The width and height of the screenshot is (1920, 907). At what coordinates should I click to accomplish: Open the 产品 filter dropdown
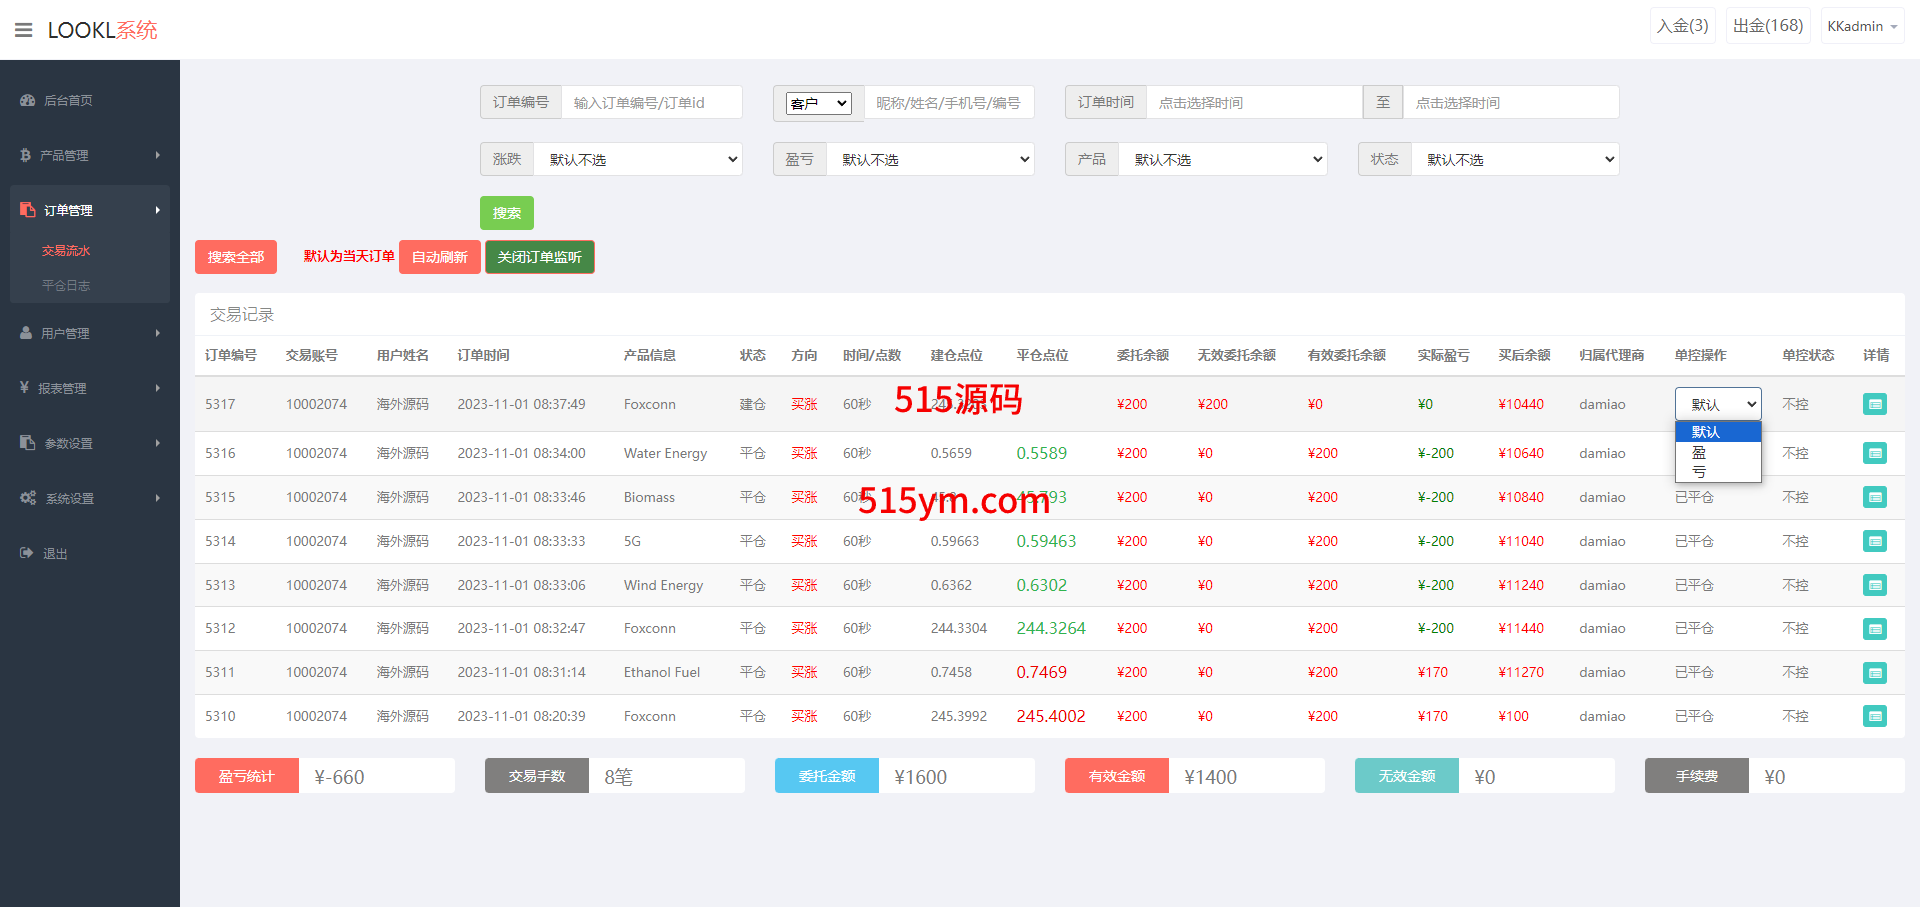1222,159
